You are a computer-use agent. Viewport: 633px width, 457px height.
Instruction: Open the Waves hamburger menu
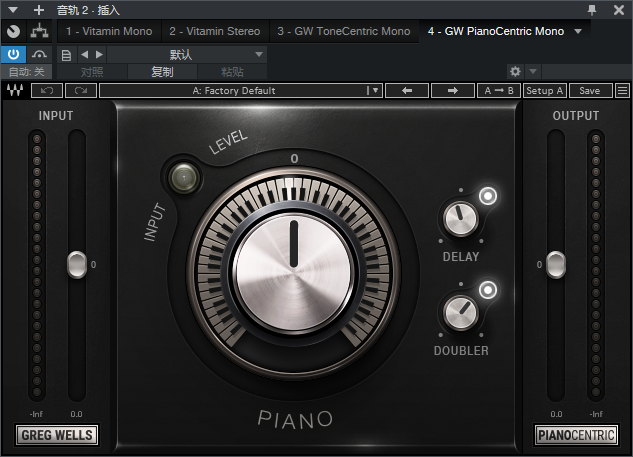pyautogui.click(x=623, y=90)
